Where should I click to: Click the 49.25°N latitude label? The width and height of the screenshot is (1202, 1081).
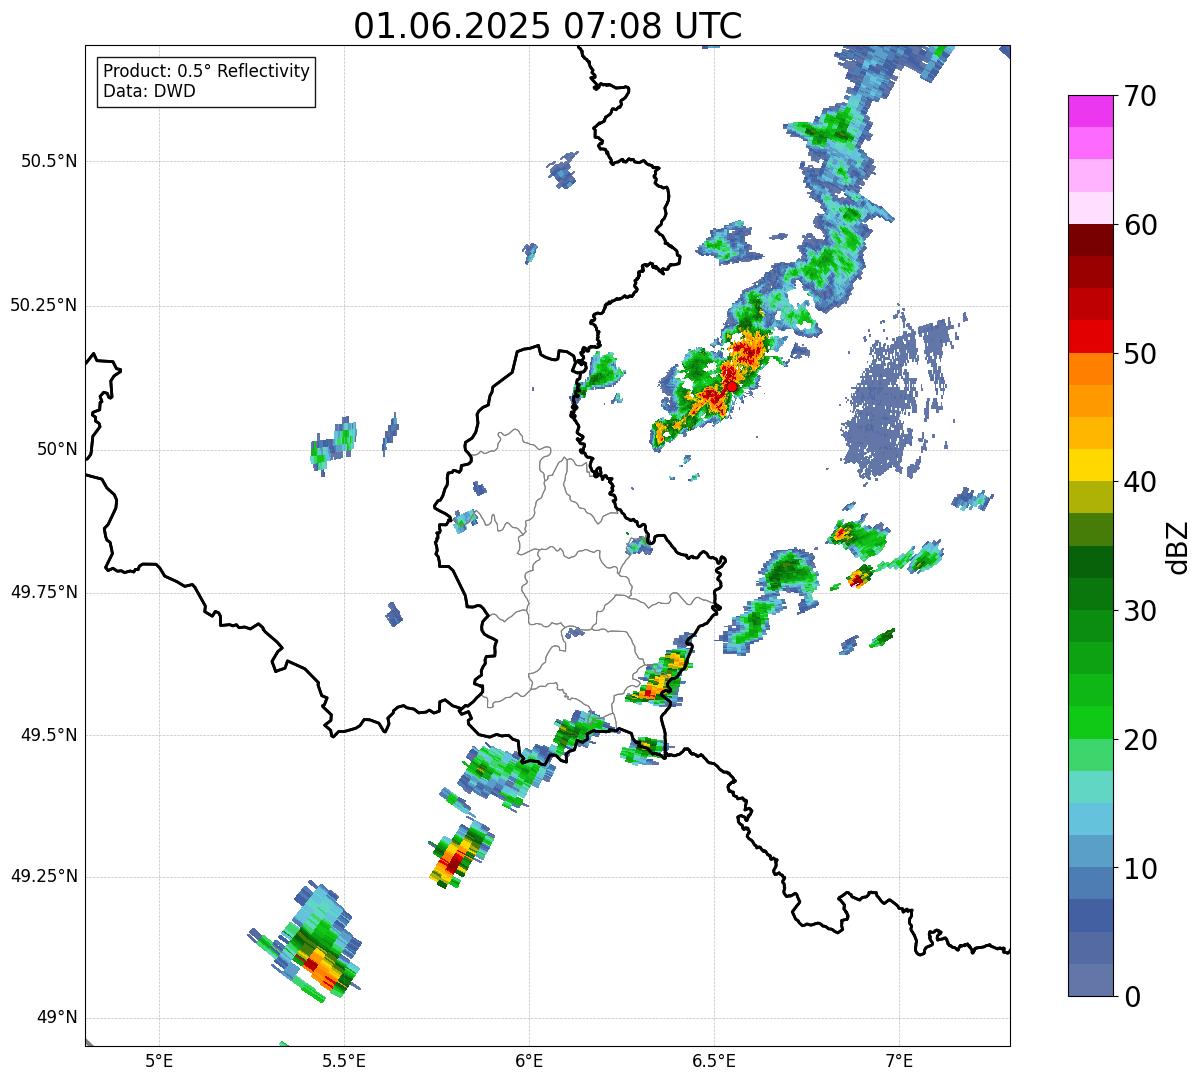coord(44,876)
